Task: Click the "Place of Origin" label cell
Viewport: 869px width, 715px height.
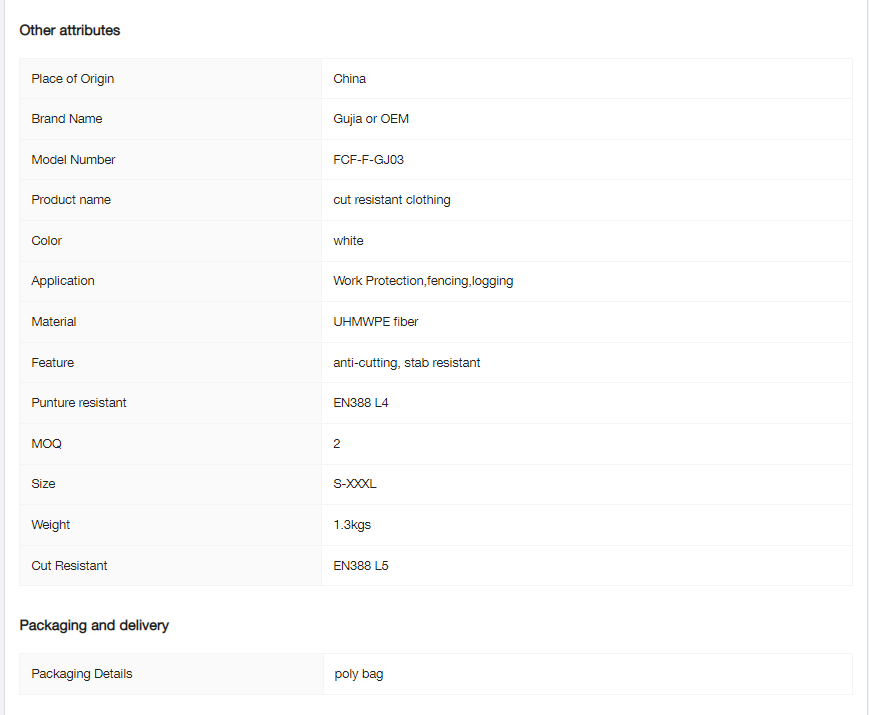Action: (x=73, y=79)
